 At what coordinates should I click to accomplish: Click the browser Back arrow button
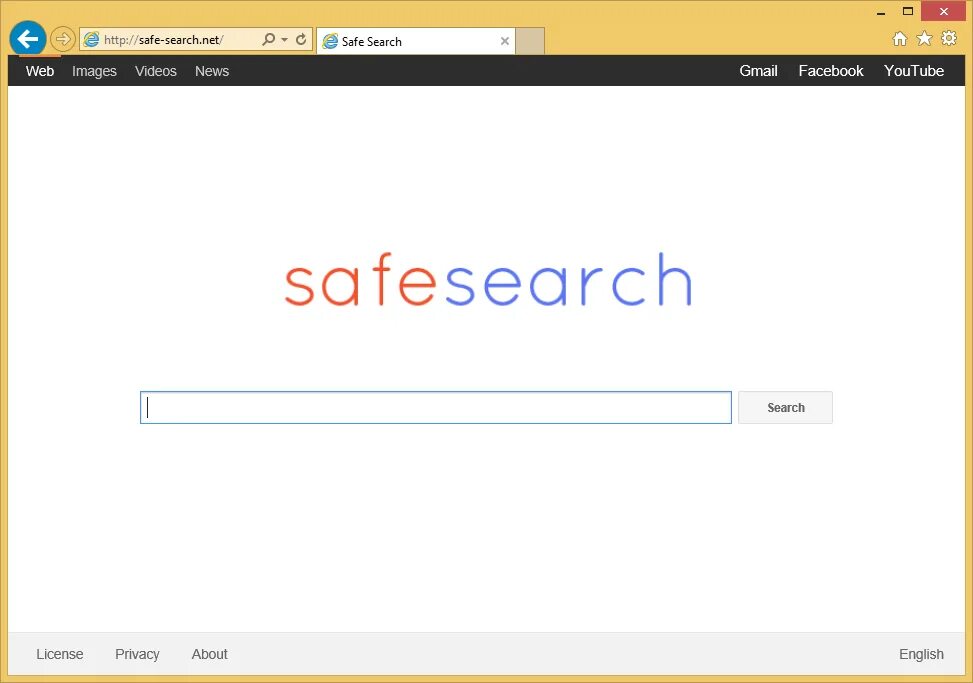[27, 39]
